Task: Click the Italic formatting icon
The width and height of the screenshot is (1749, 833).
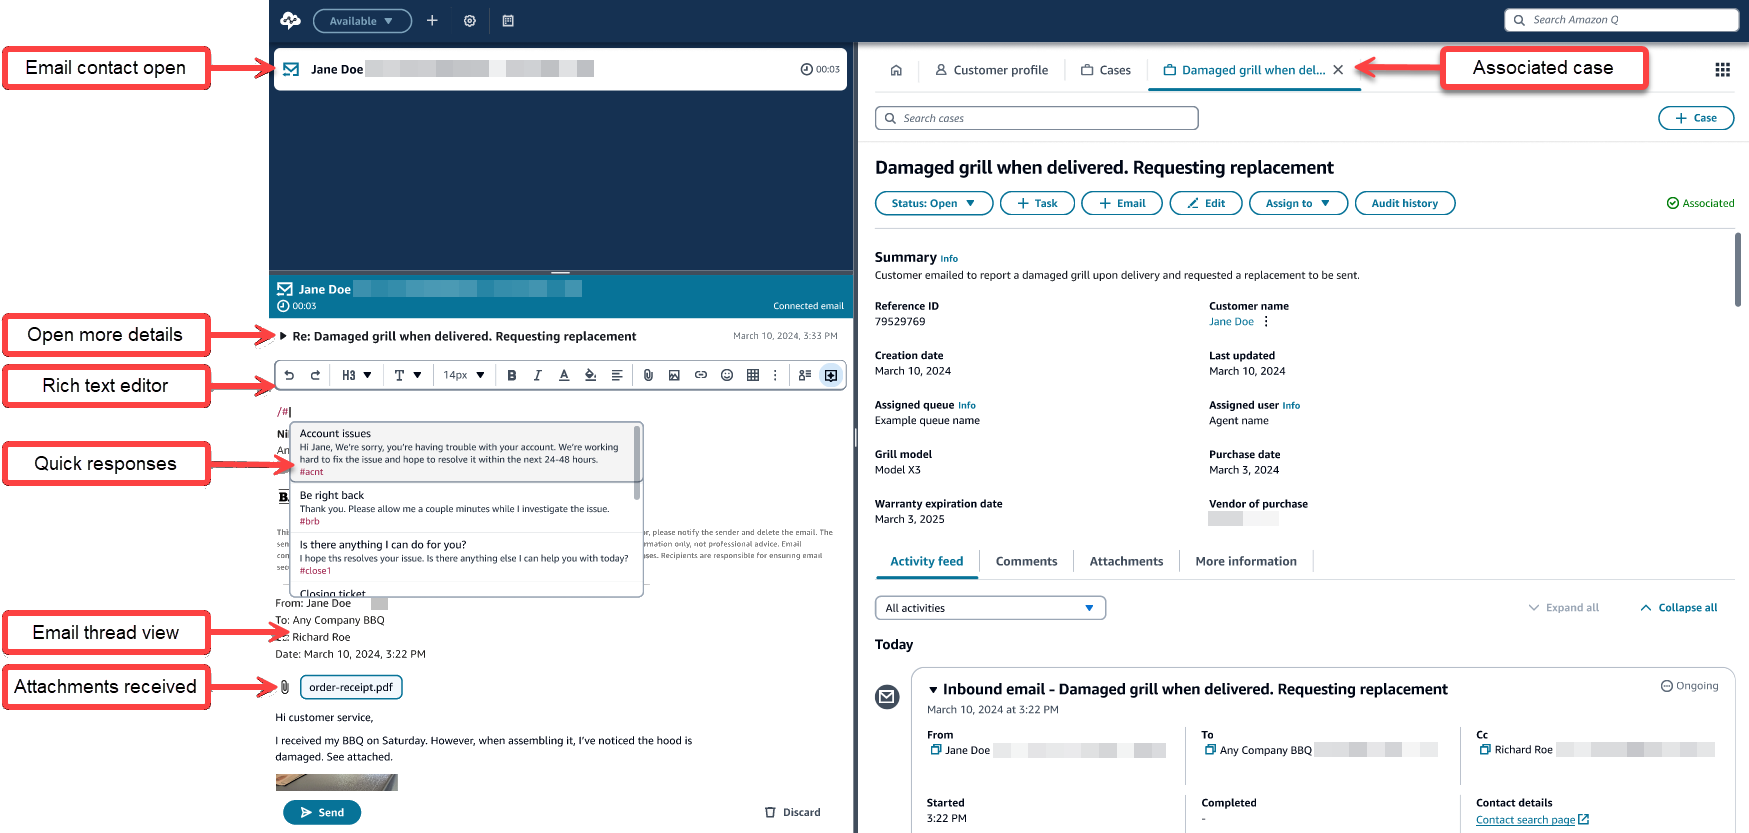Action: [x=538, y=375]
